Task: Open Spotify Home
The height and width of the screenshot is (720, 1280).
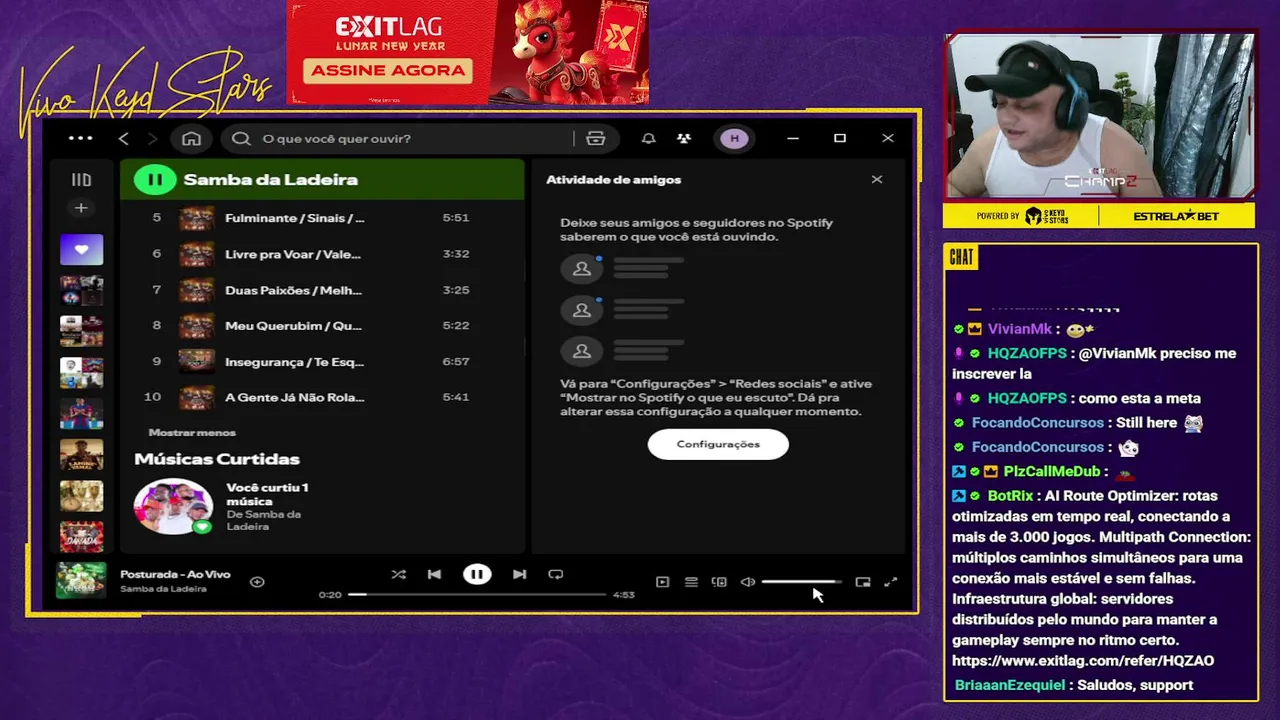Action: tap(191, 138)
